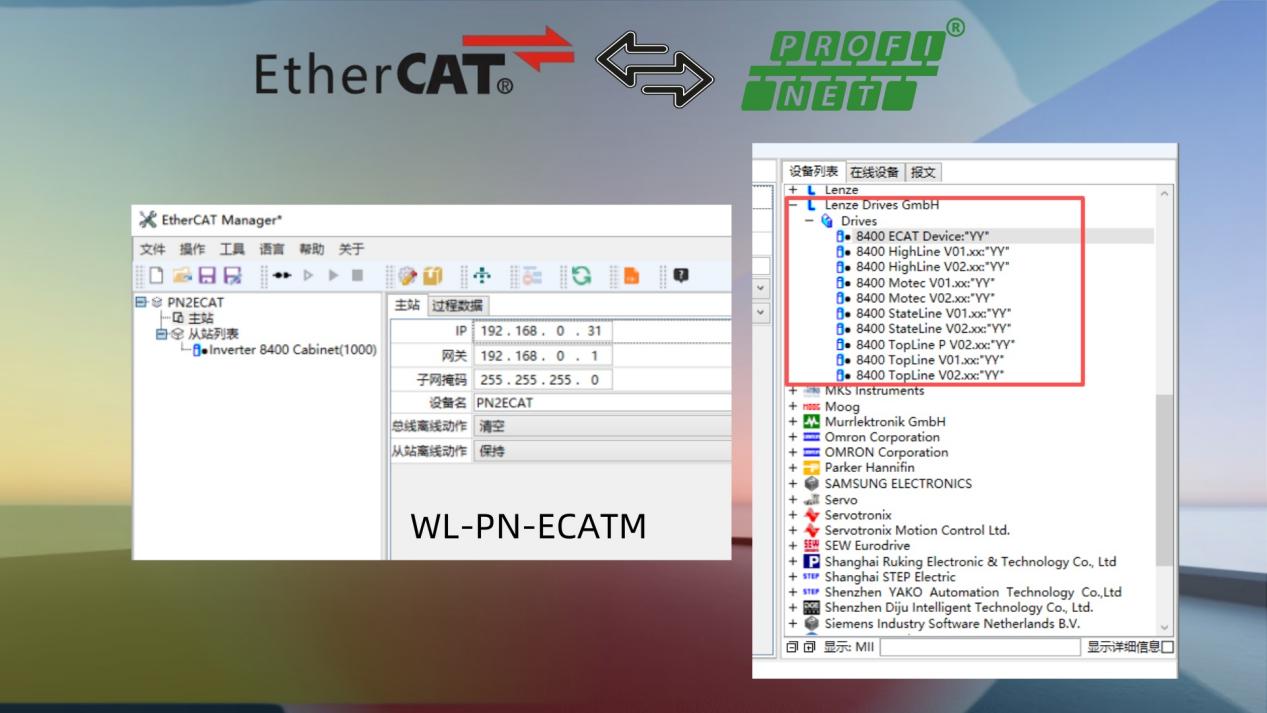Click the edit pencil toolbar icon

(407, 275)
